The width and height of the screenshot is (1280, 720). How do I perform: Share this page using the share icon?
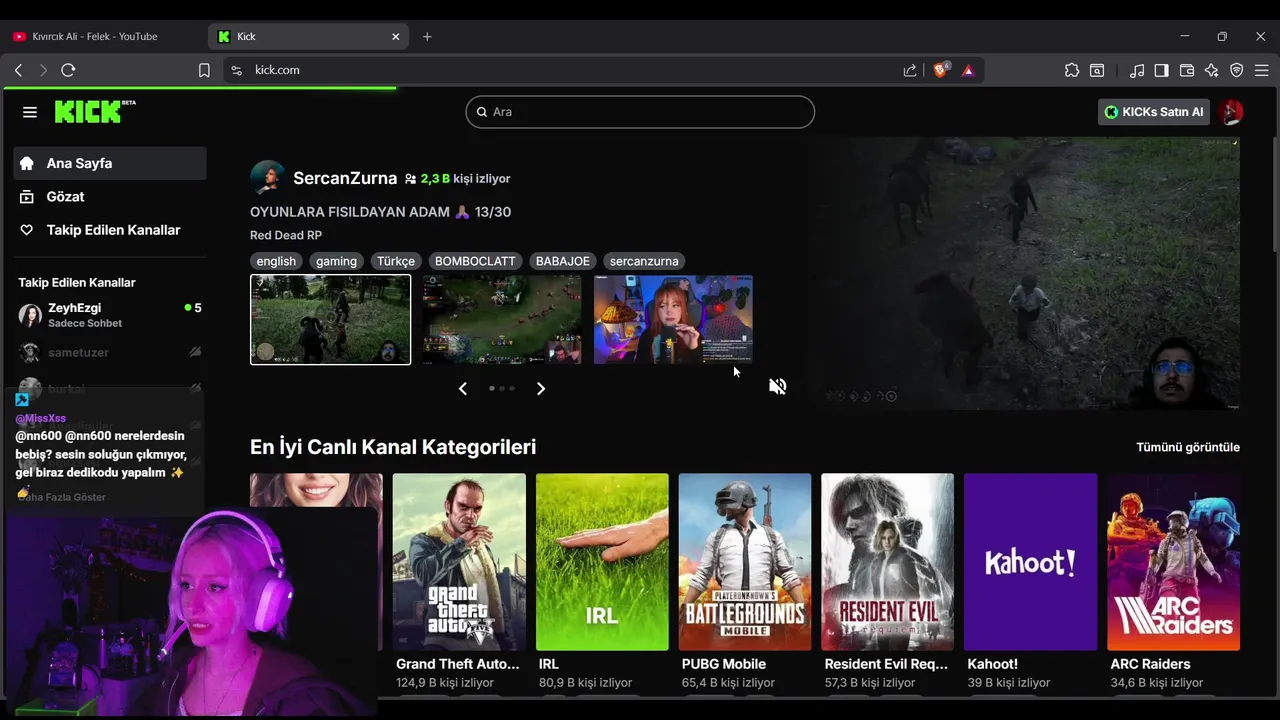(x=910, y=70)
